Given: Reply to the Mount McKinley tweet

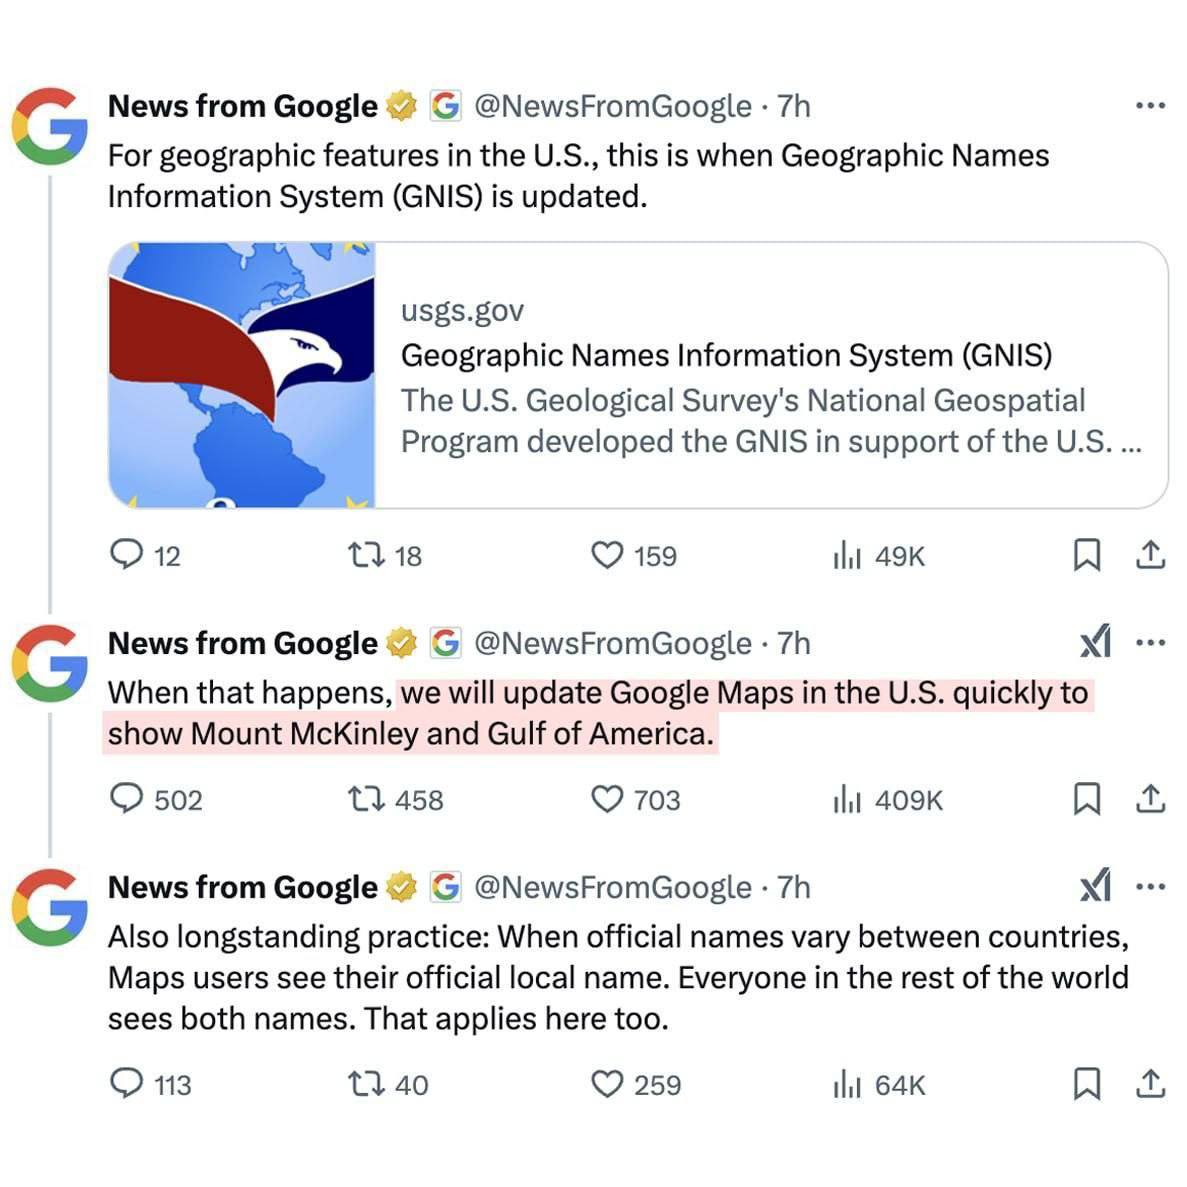Looking at the screenshot, I should [x=126, y=799].
